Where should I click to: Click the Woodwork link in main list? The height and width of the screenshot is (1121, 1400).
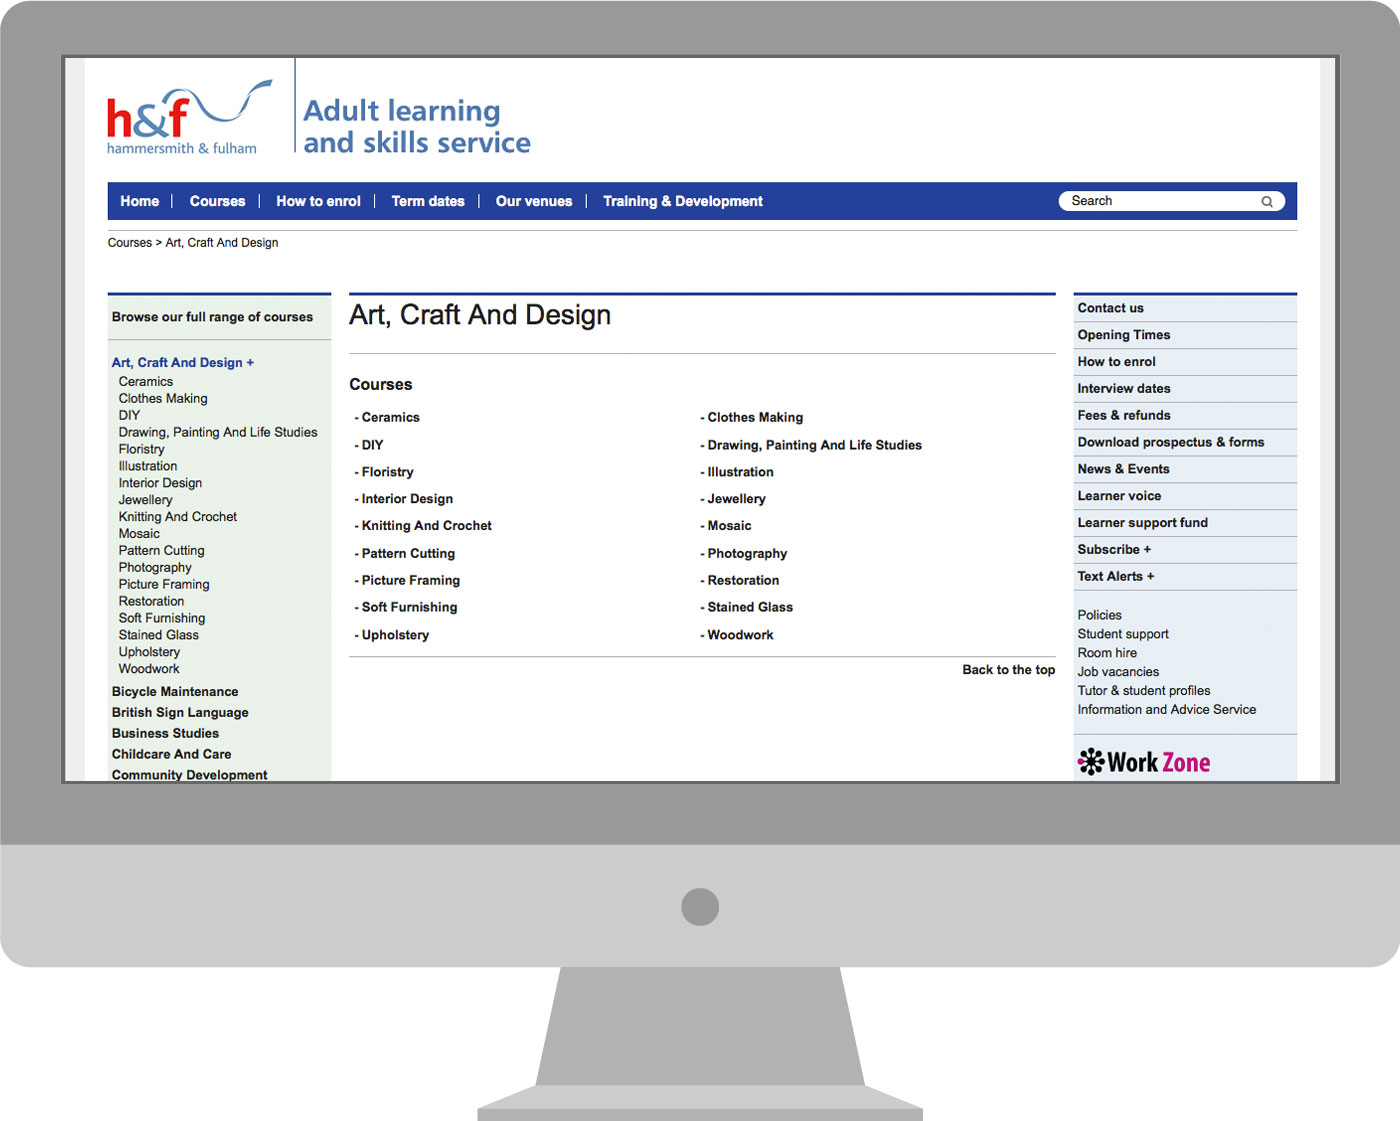pos(740,635)
